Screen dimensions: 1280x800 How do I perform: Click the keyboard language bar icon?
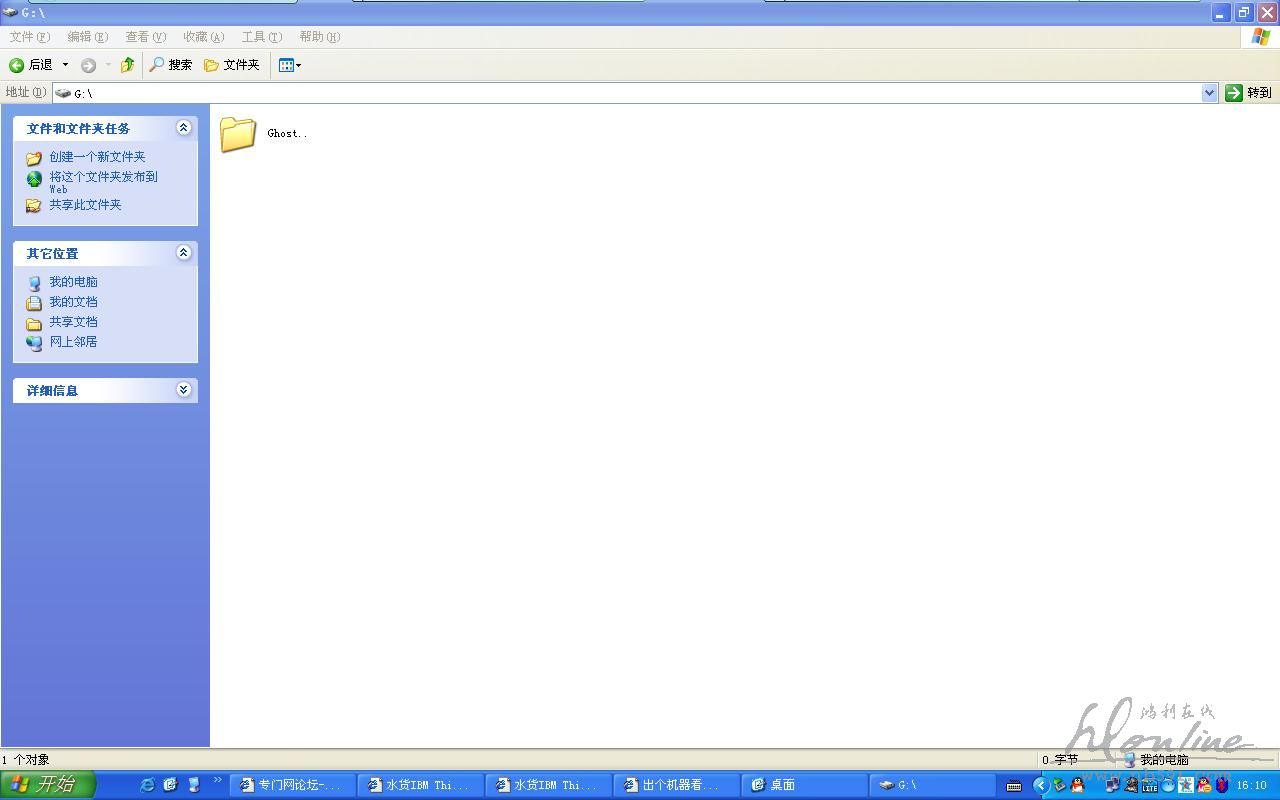1014,786
